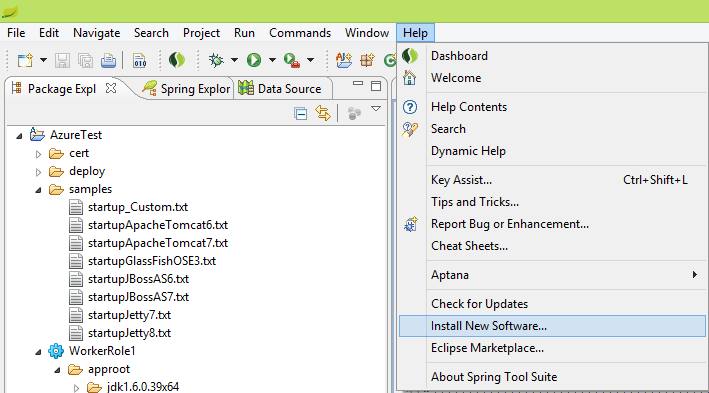Click the Debug bug icon
The width and height of the screenshot is (709, 393).
pos(216,60)
